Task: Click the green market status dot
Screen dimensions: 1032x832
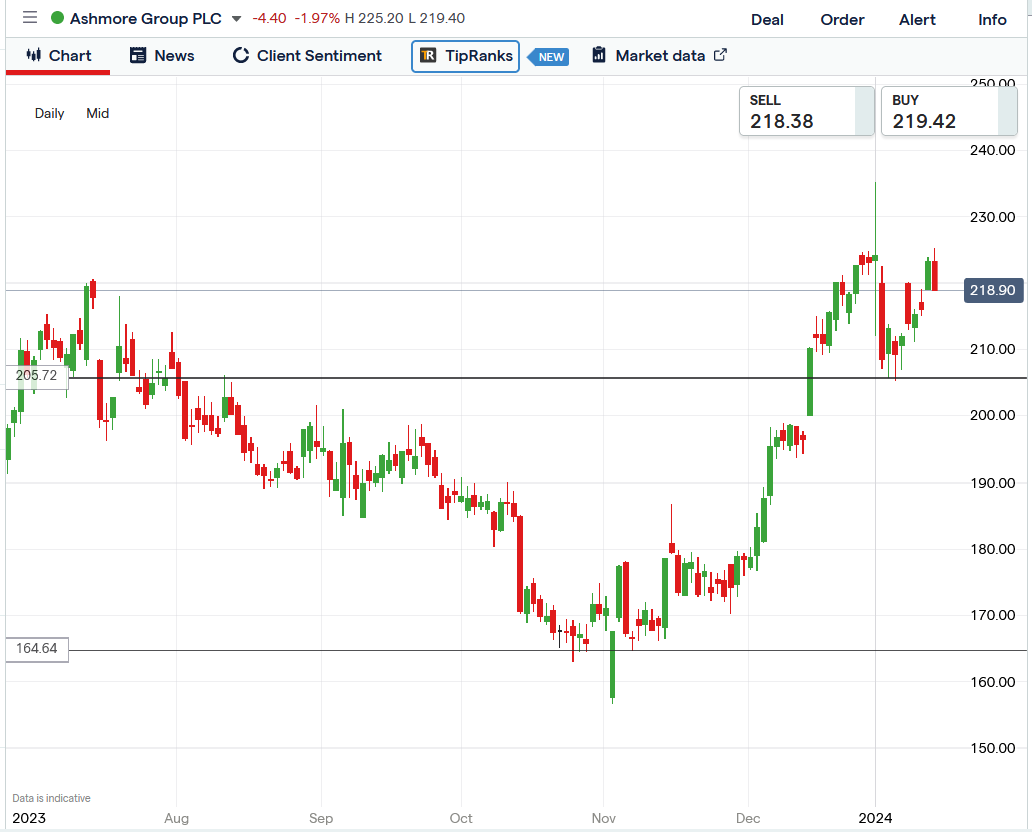Action: pyautogui.click(x=57, y=18)
